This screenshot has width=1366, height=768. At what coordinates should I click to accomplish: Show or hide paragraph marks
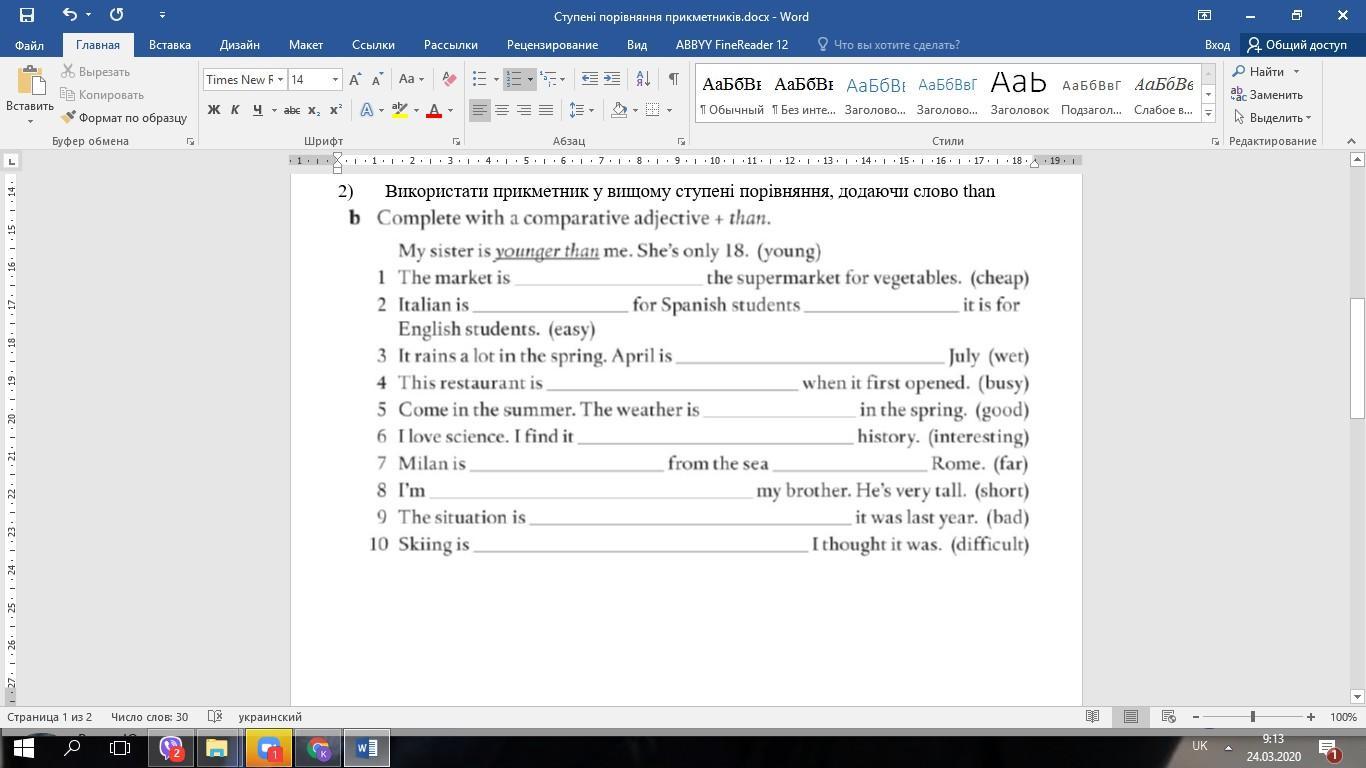coord(674,80)
